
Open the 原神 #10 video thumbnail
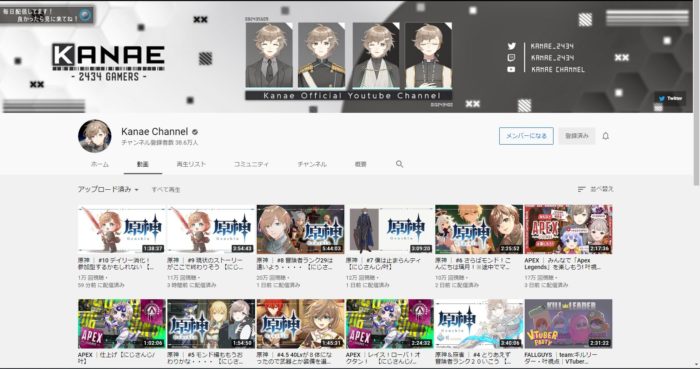point(121,229)
